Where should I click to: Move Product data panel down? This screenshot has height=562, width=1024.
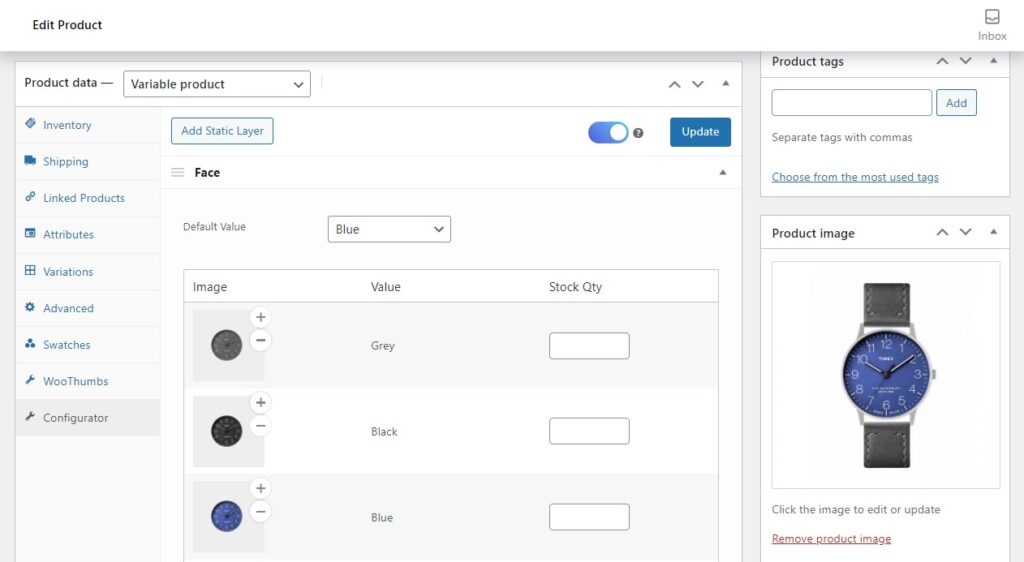(698, 84)
